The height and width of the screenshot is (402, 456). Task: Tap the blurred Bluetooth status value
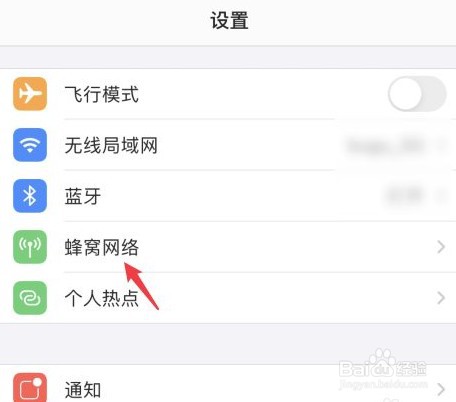(x=404, y=196)
